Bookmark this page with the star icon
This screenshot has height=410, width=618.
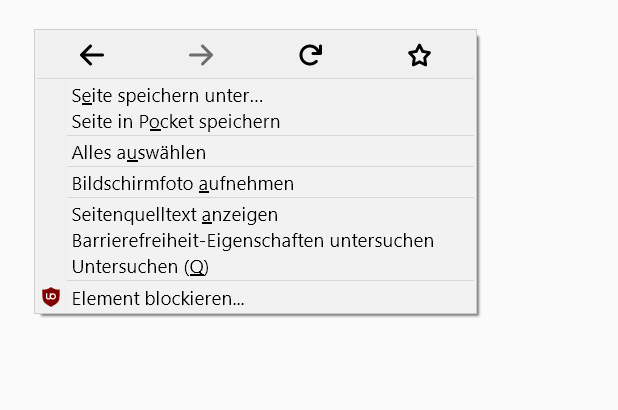pyautogui.click(x=419, y=56)
